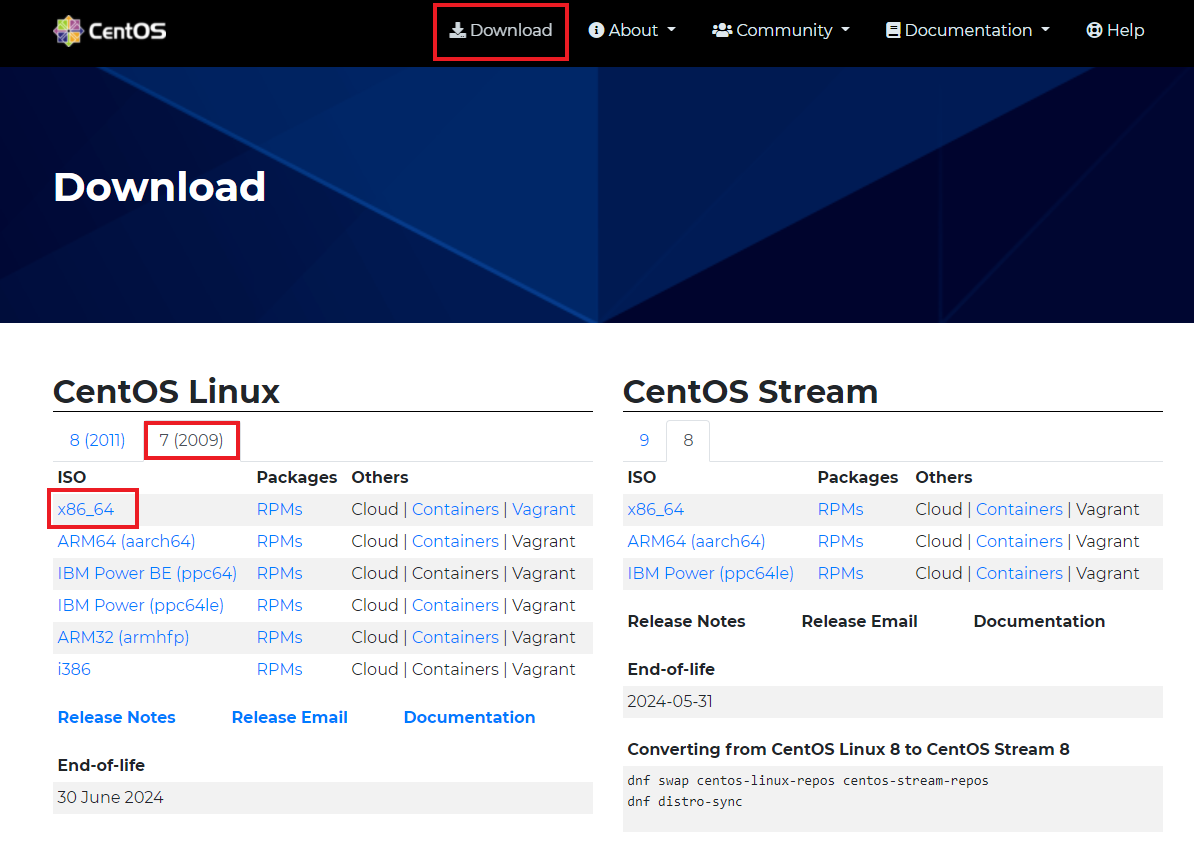
Task: Open RPMs in IBM Power BE row
Action: point(279,573)
